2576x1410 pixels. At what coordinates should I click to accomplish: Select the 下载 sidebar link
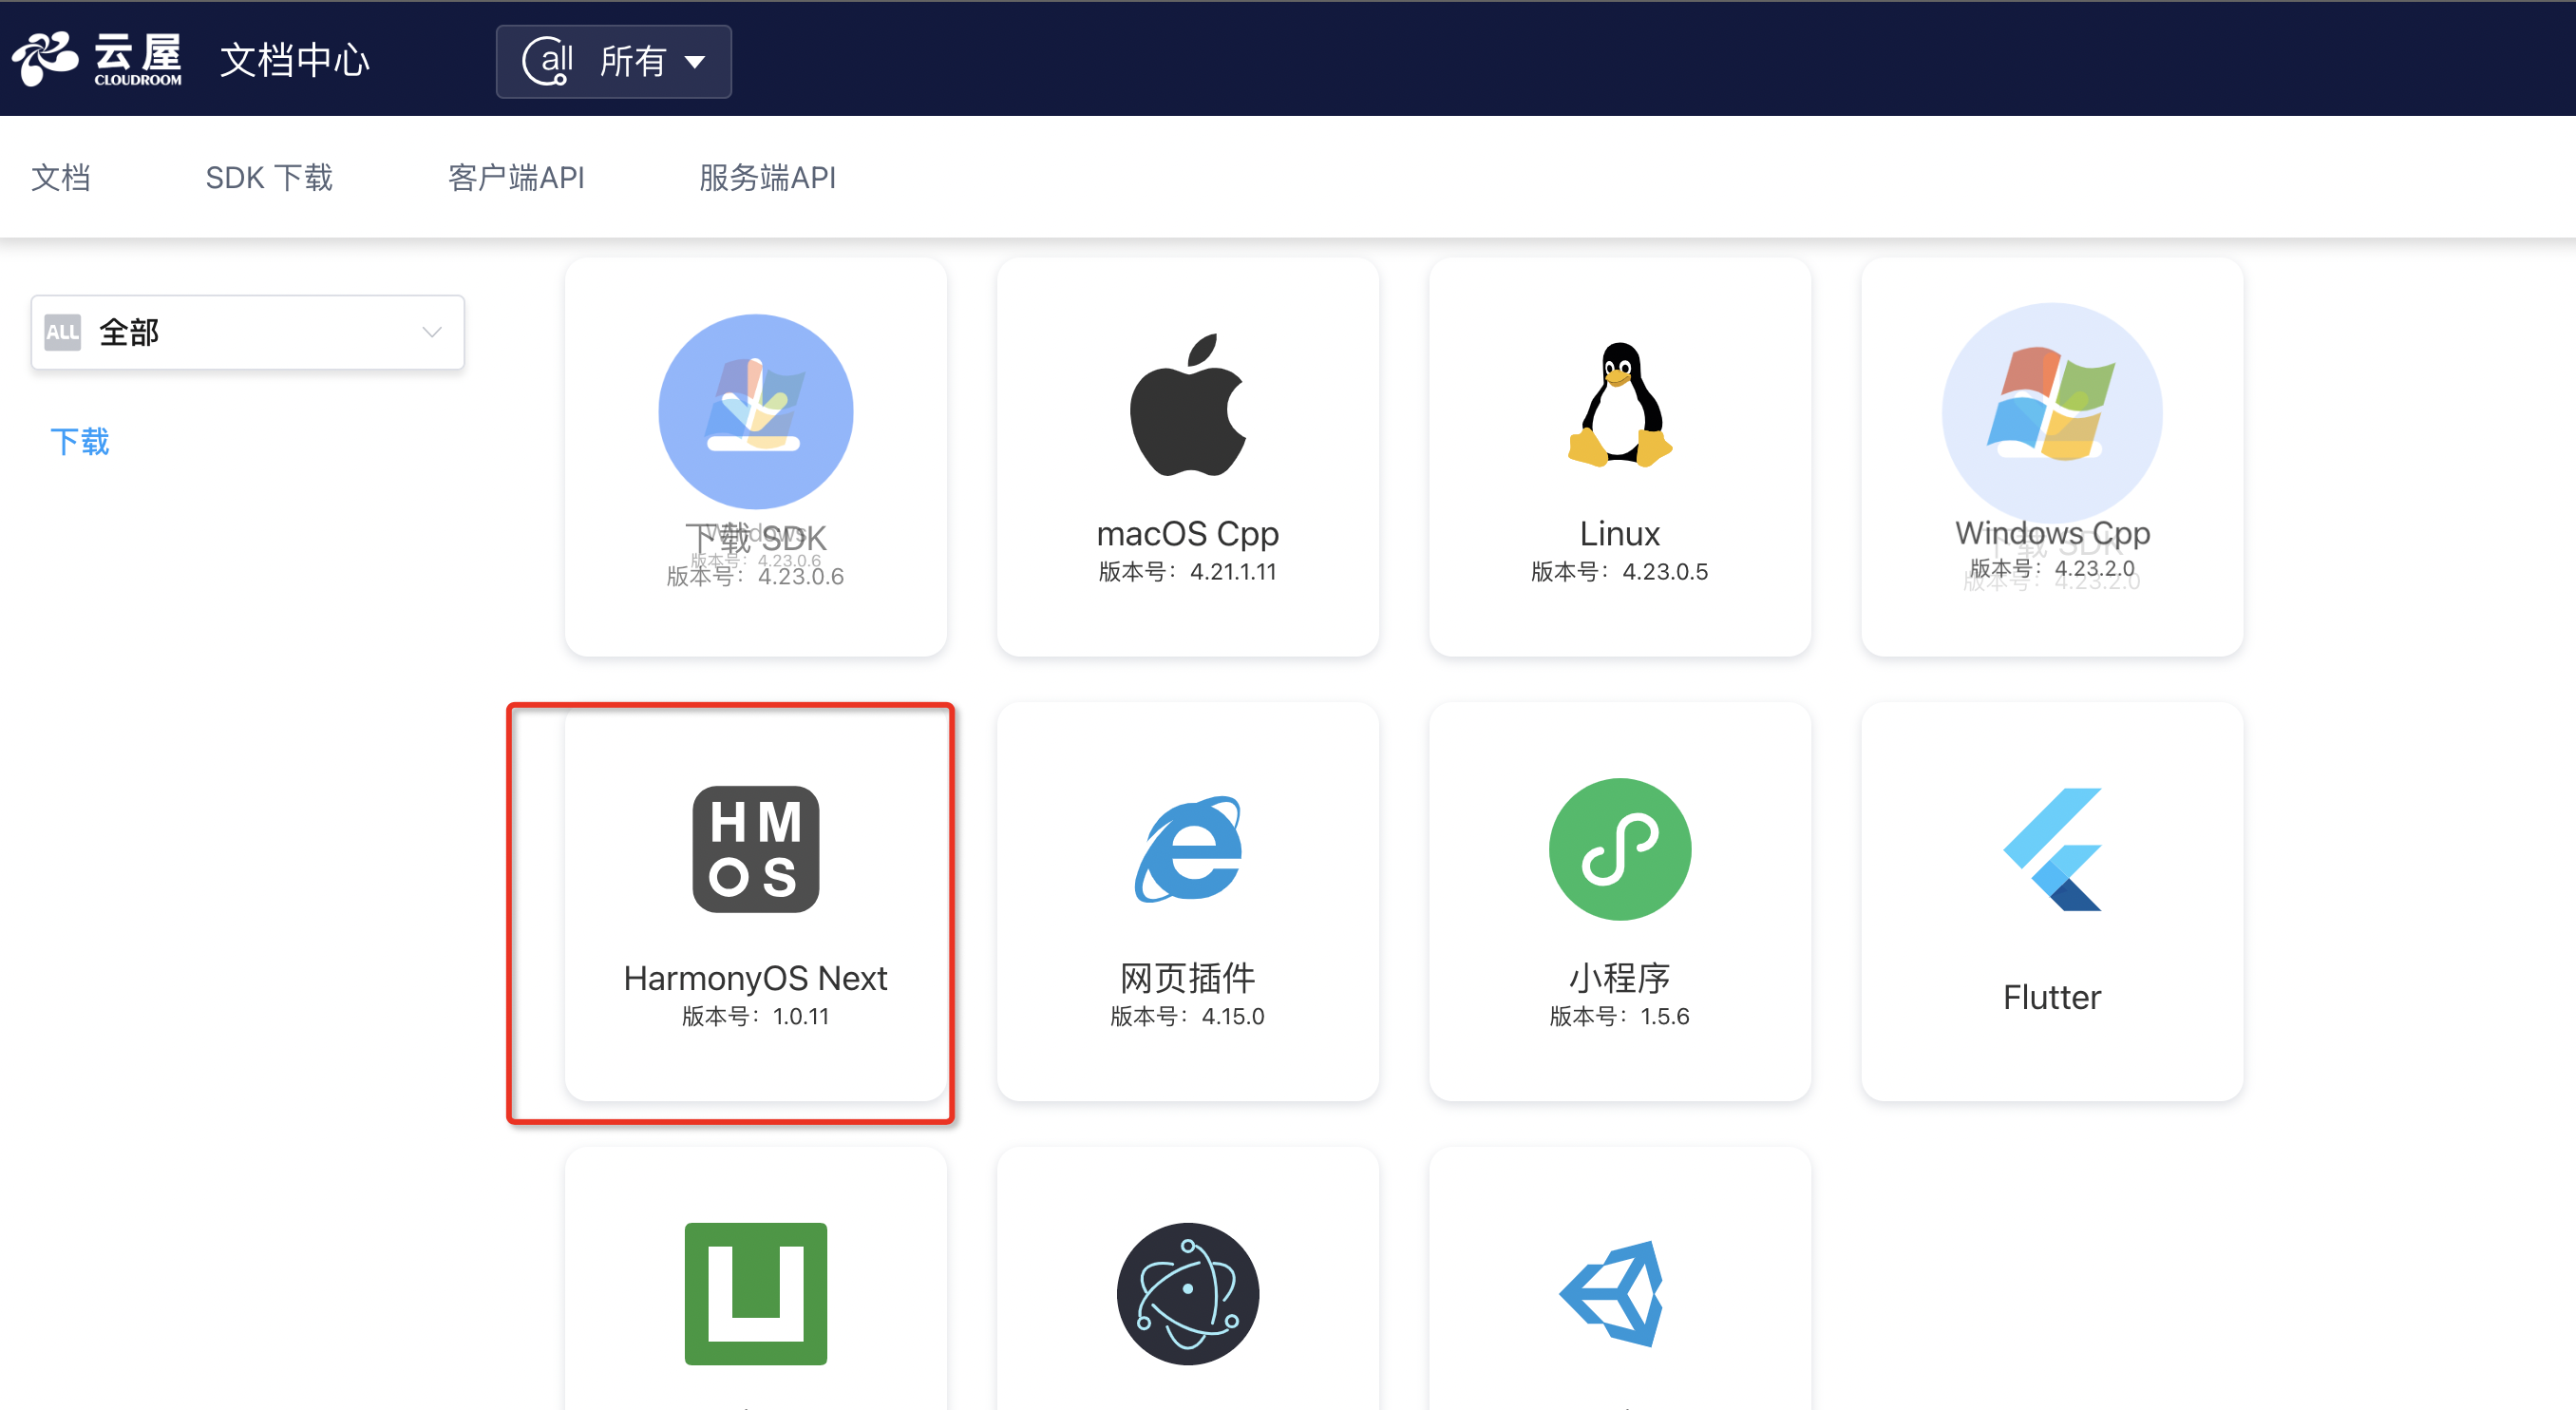[80, 441]
